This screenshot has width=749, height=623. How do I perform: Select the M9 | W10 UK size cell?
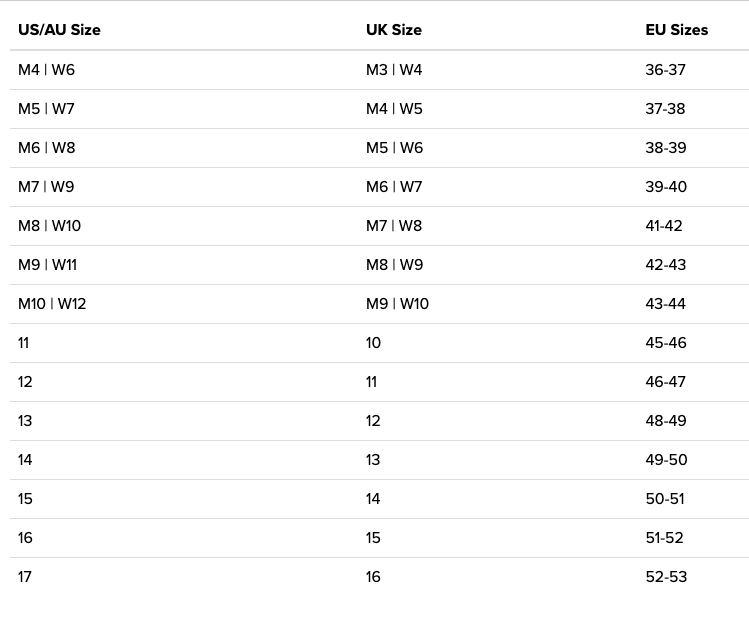click(397, 304)
